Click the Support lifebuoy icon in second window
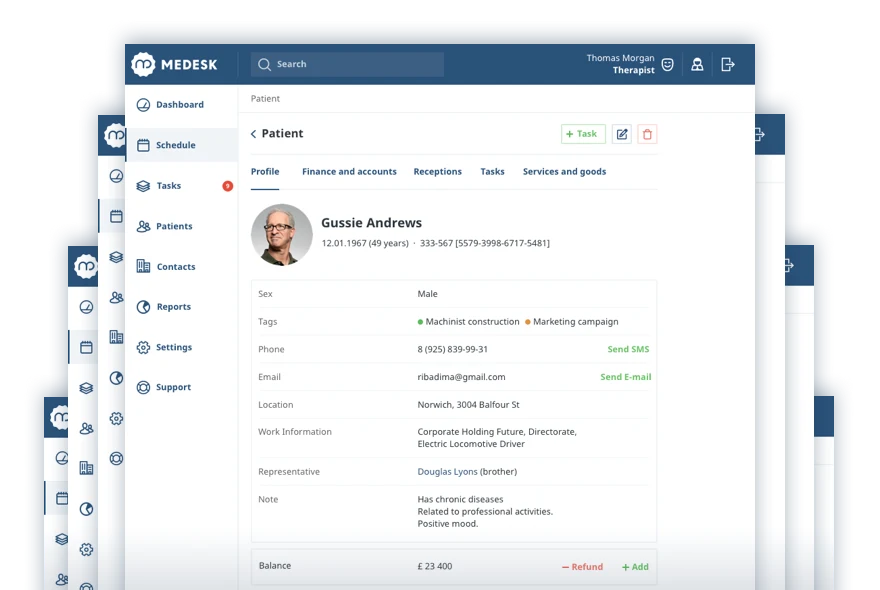The height and width of the screenshot is (590, 880). pyautogui.click(x=116, y=459)
